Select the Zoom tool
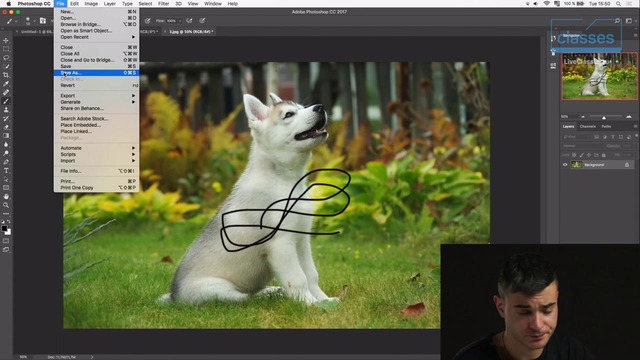The width and height of the screenshot is (640, 360). click(6, 205)
